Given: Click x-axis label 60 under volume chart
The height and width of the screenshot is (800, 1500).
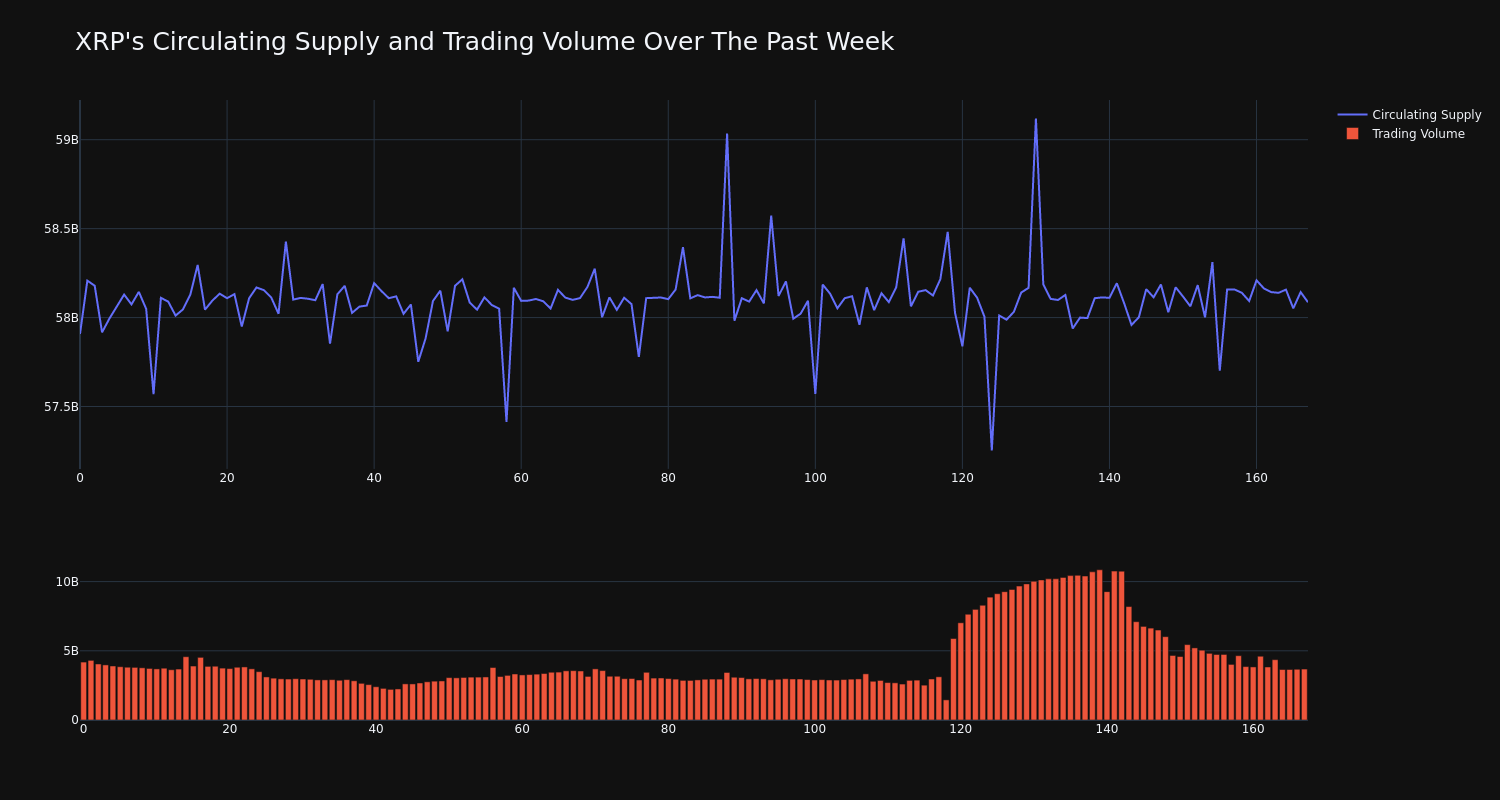Looking at the screenshot, I should 522,729.
